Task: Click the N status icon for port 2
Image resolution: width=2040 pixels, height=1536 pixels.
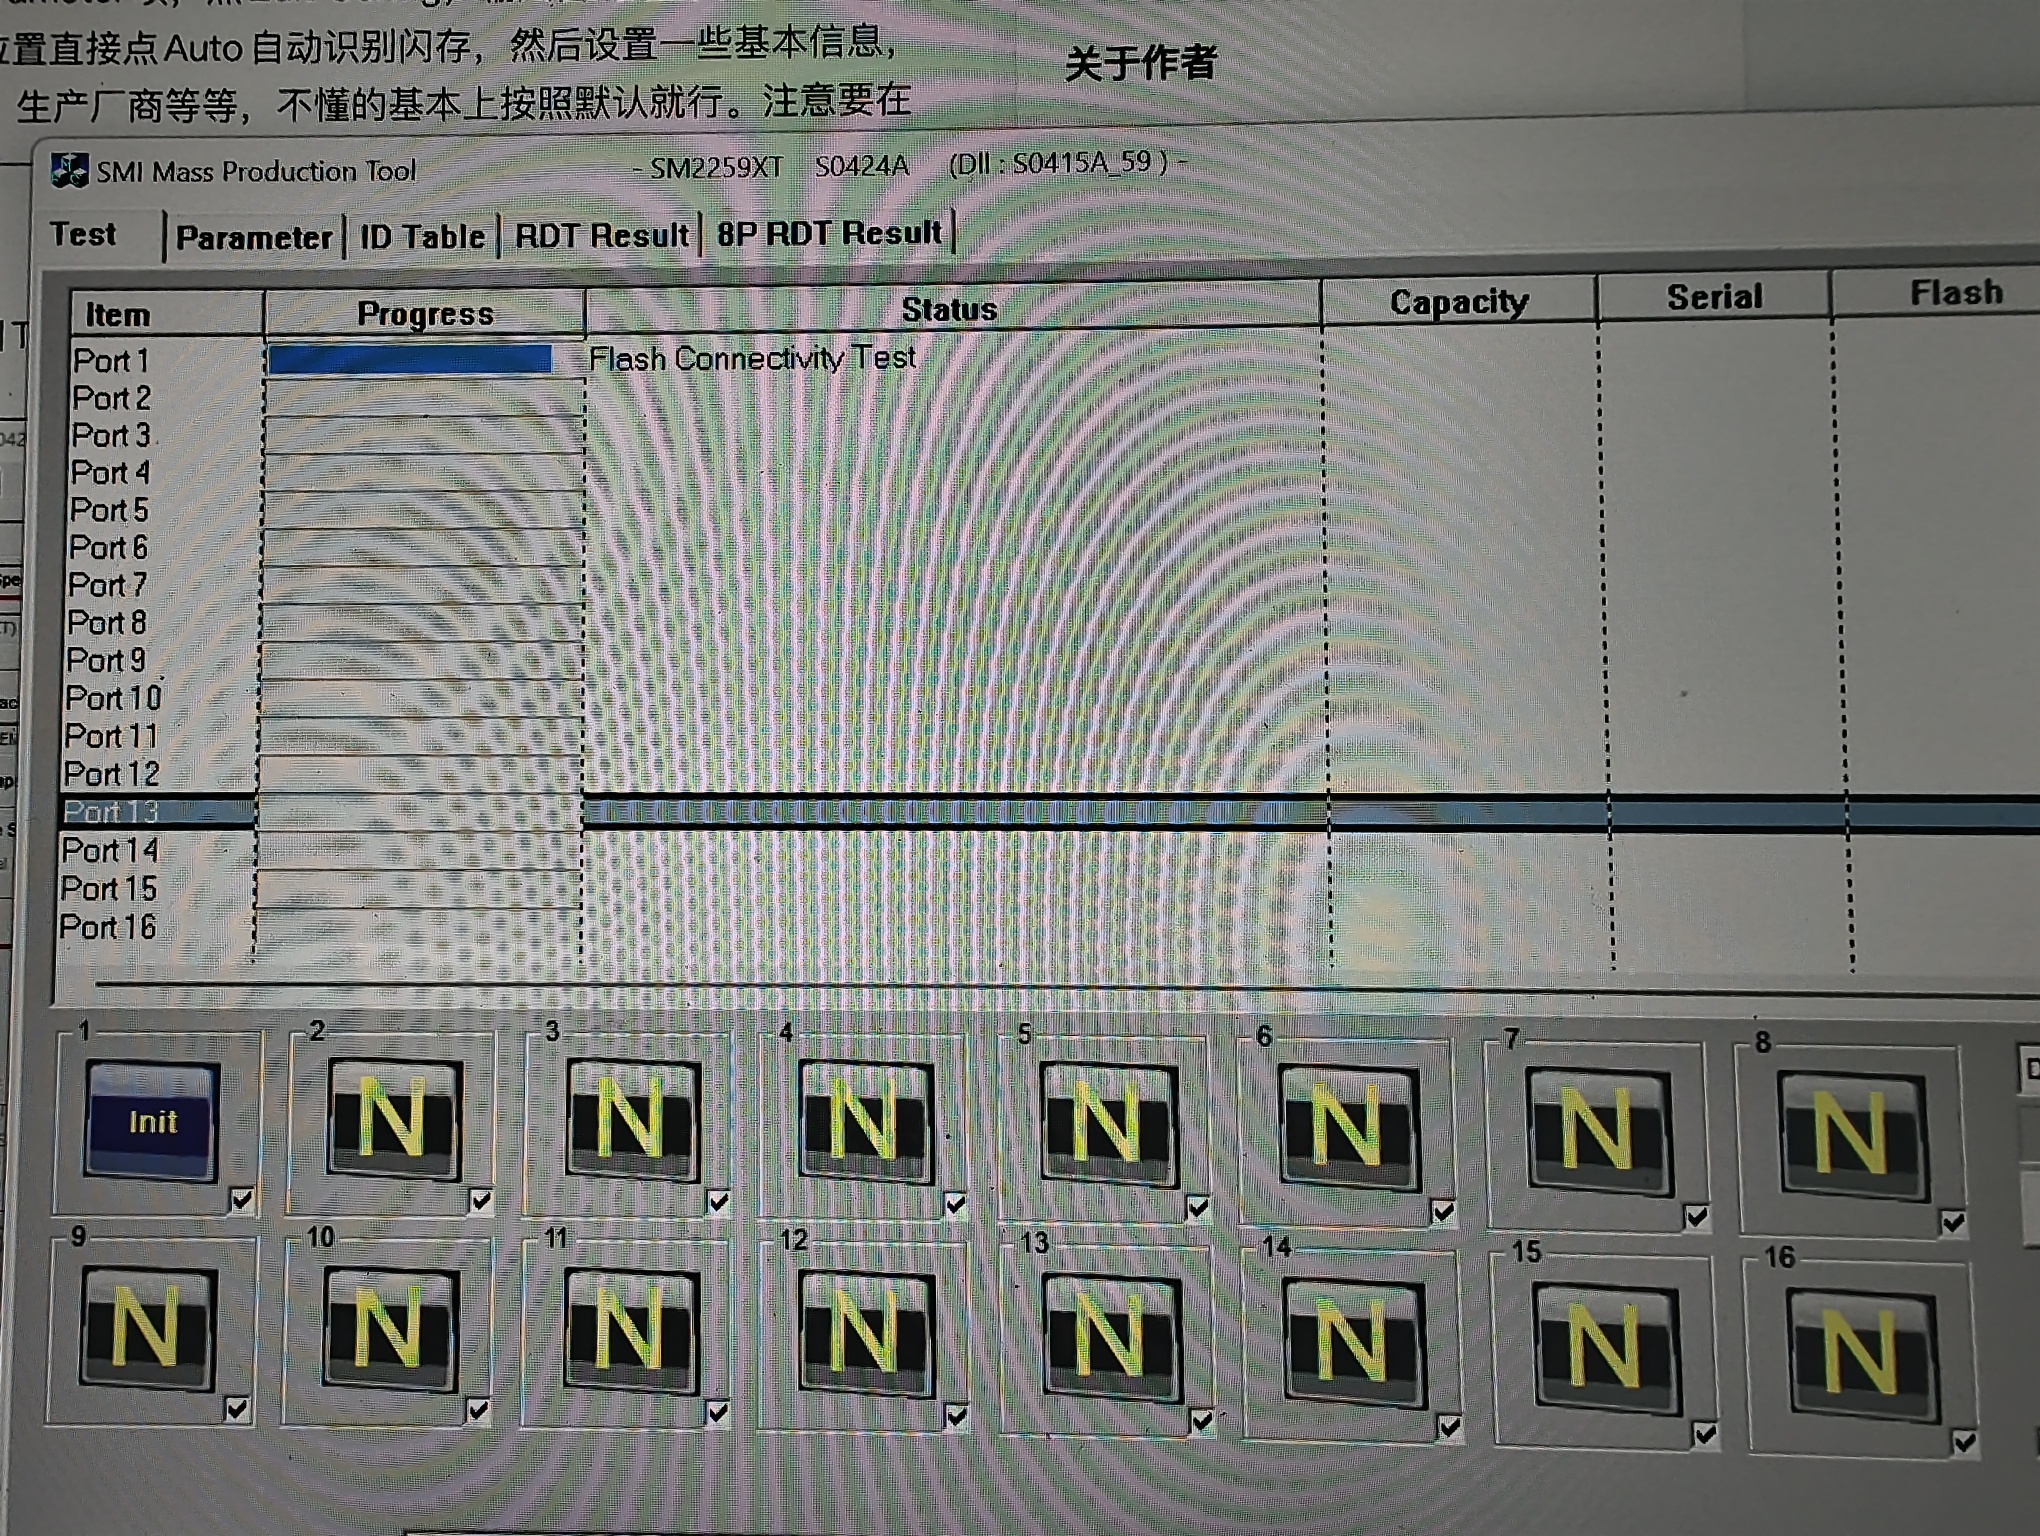Action: pos(393,1119)
